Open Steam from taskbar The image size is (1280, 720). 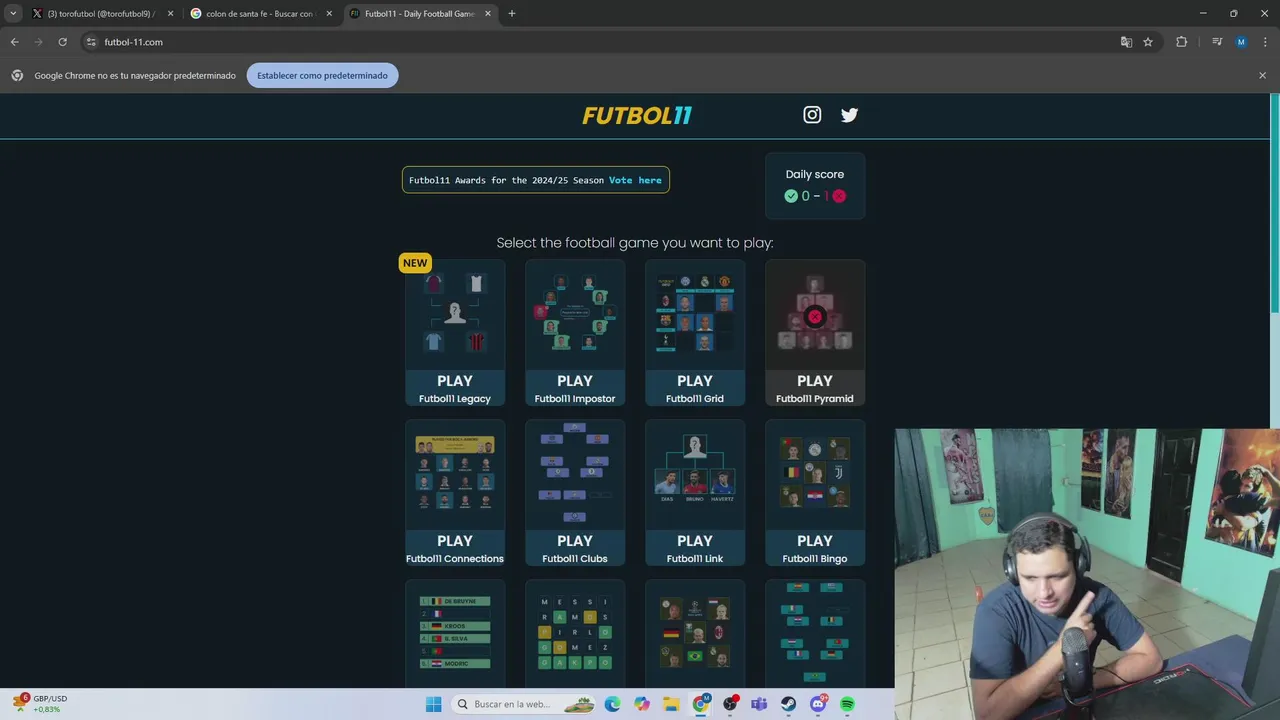789,704
